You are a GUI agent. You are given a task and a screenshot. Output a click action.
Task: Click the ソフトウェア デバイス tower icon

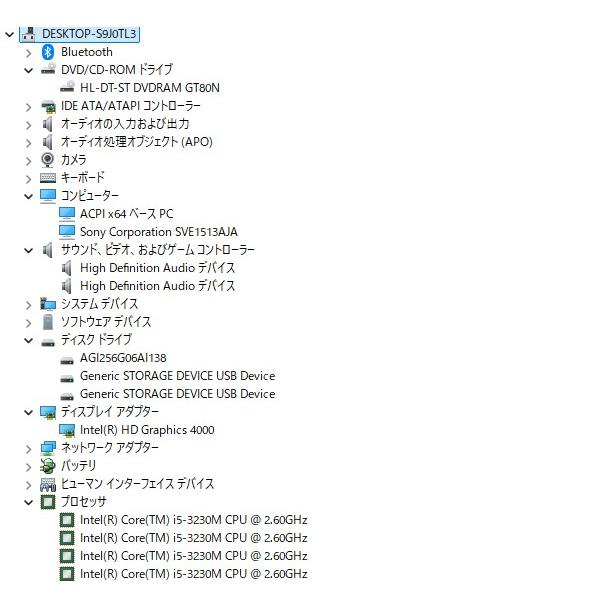pyautogui.click(x=48, y=322)
